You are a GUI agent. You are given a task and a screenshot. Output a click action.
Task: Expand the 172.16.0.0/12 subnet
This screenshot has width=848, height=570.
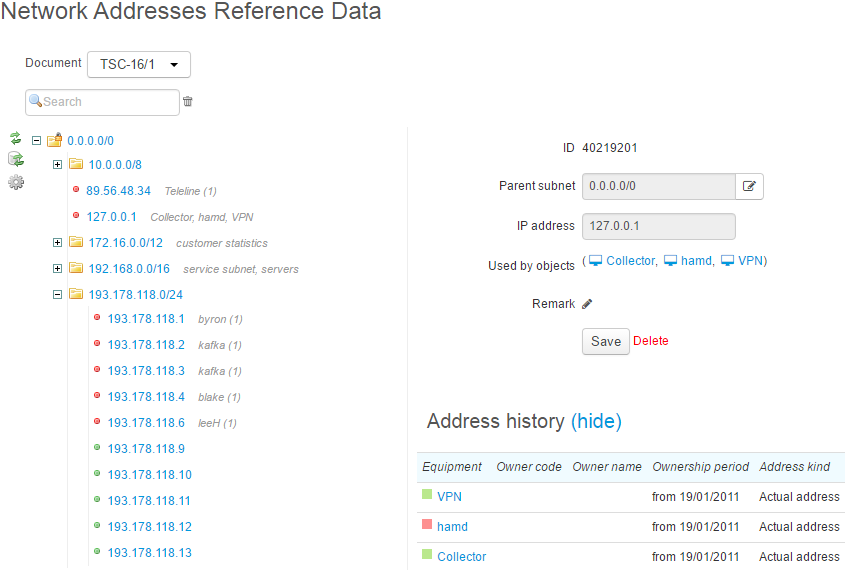57,243
